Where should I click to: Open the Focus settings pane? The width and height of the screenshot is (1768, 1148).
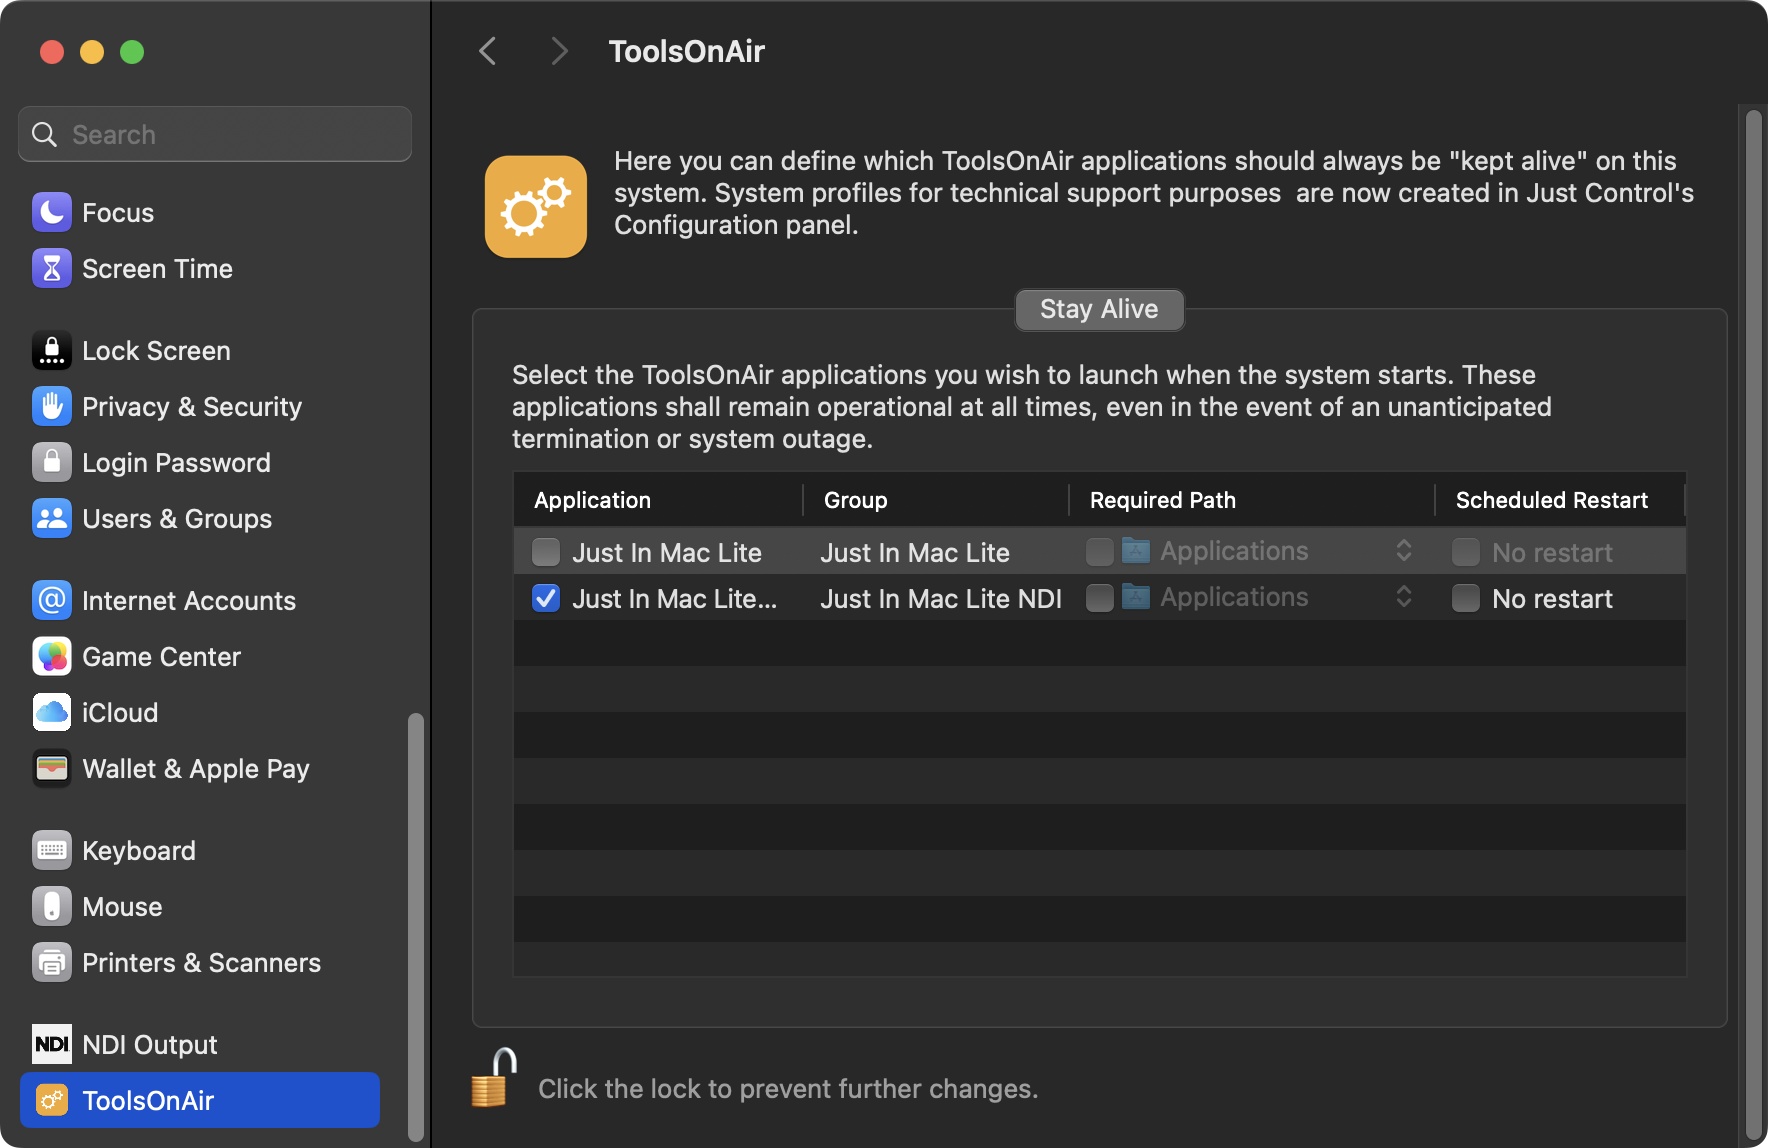[x=200, y=212]
